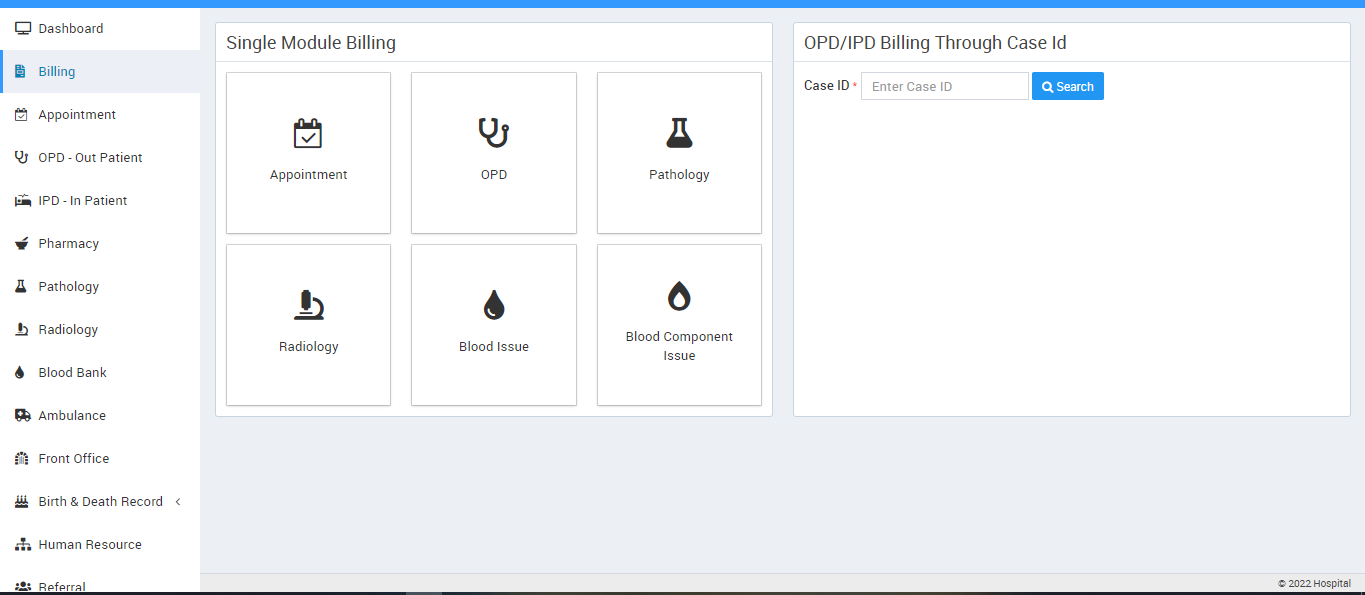1365x595 pixels.
Task: Select the Pathology flask icon tile
Action: 679,132
